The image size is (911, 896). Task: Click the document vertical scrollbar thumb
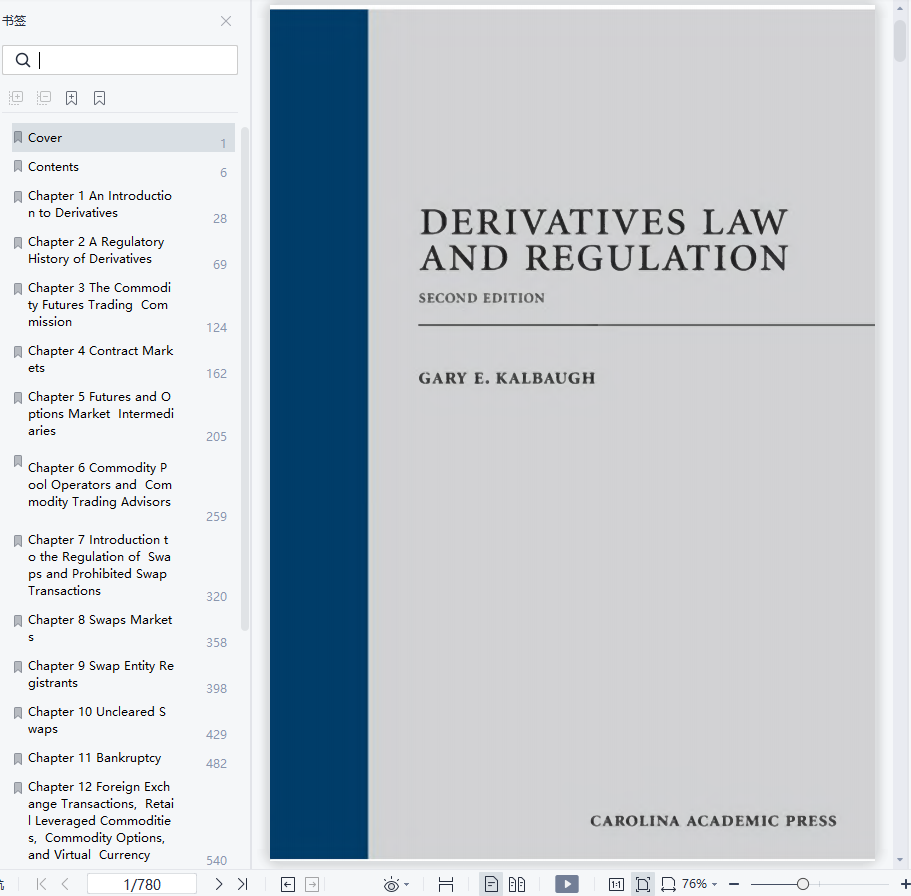point(900,40)
